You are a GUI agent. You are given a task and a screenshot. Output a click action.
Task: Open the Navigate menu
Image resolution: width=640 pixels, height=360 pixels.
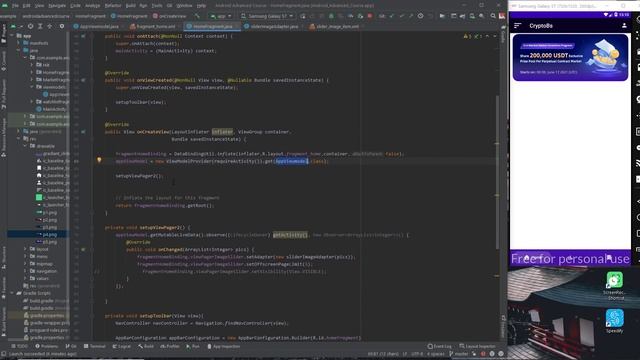coord(57,6)
